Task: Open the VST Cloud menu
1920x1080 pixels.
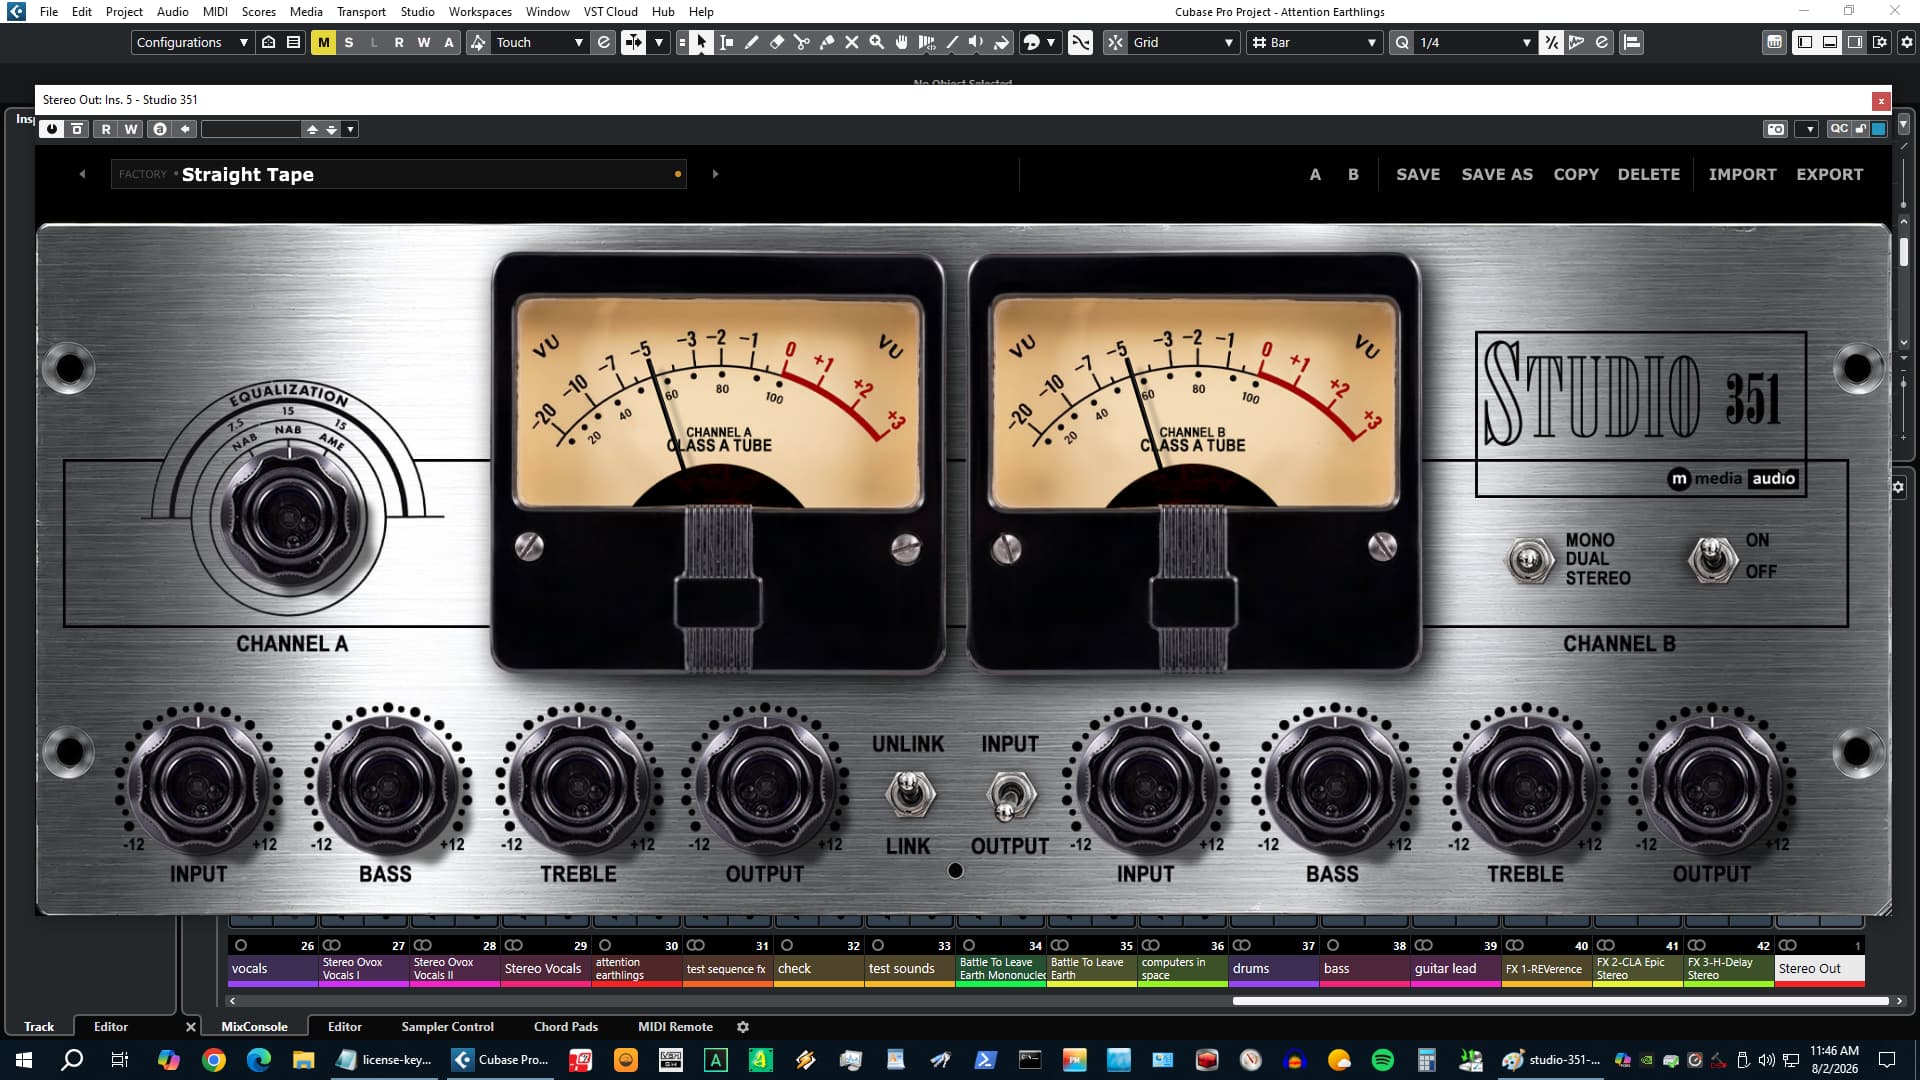Action: (x=610, y=11)
